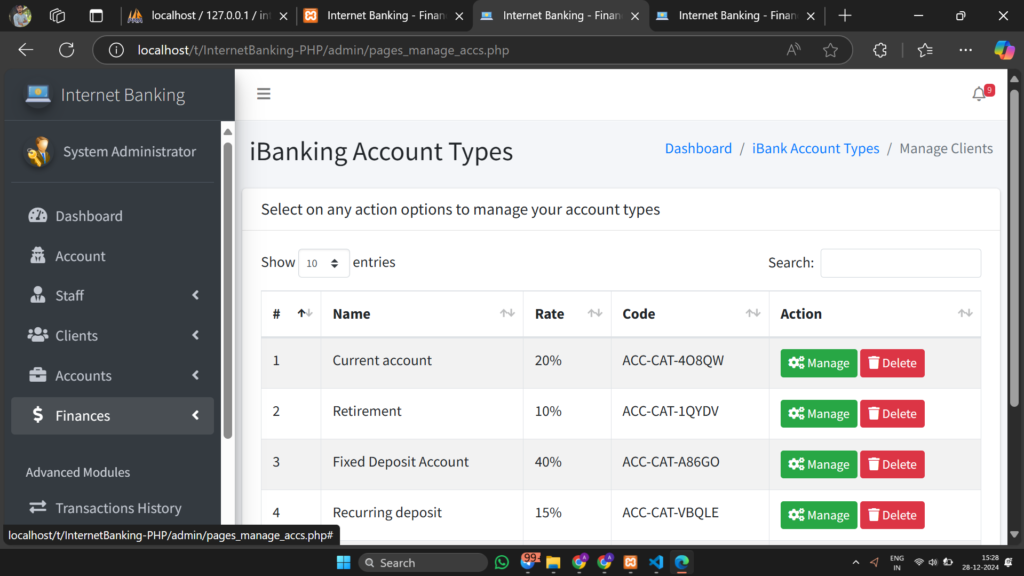1024x576 pixels.
Task: Open browser settings ellipsis menu
Action: tap(965, 50)
